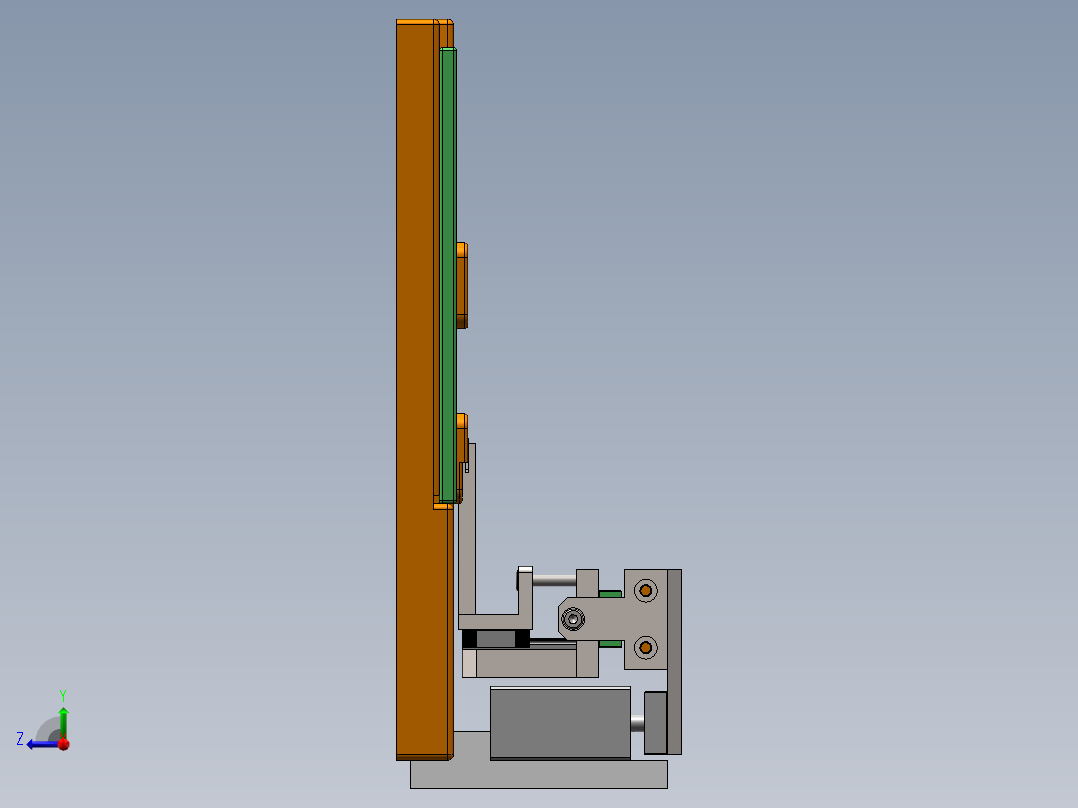Viewport: 1078px width, 808px height.
Task: Select the small dark block at the piston rod end
Action: 655,723
